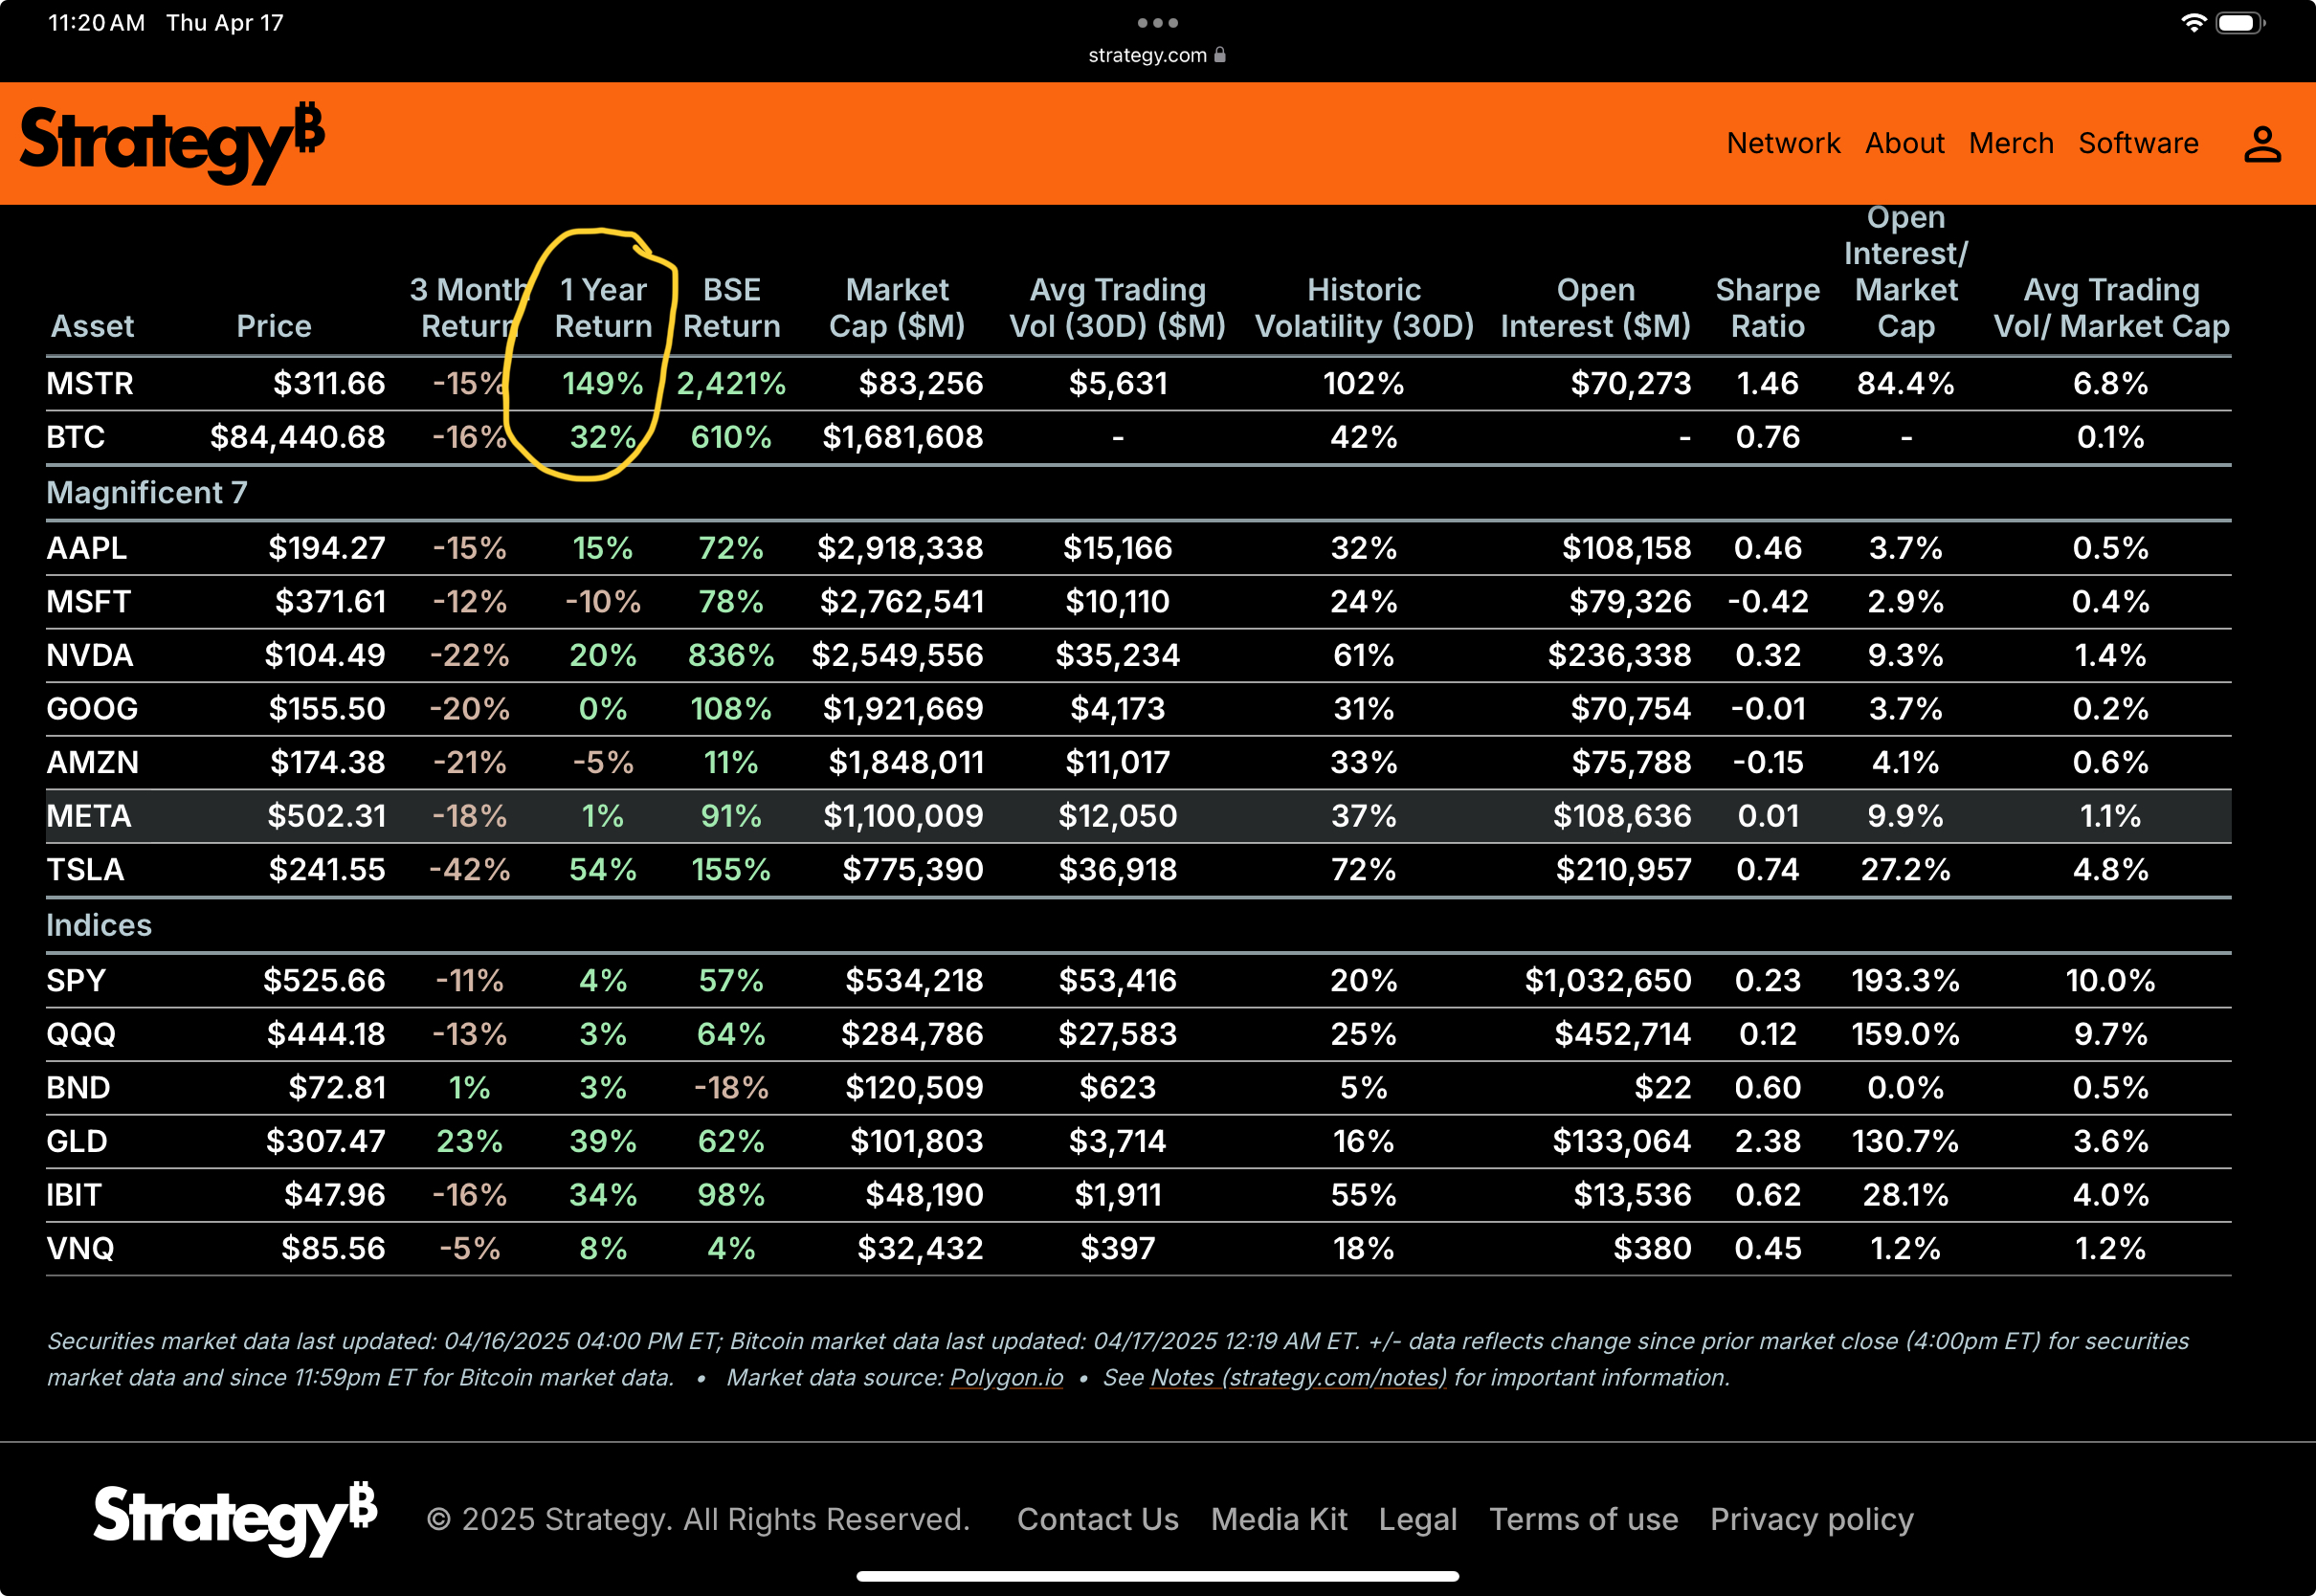This screenshot has width=2316, height=1596.
Task: Open the Network menu item
Action: 1783,143
